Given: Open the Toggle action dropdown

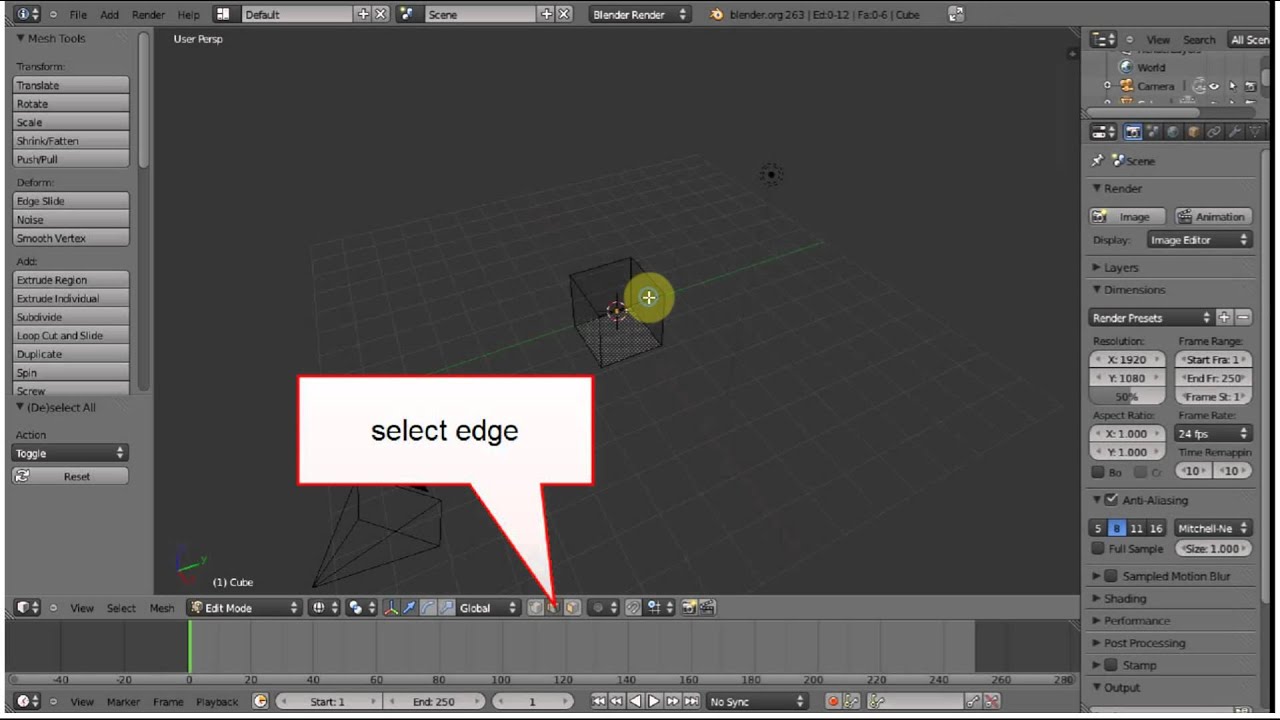Looking at the screenshot, I should [x=70, y=453].
